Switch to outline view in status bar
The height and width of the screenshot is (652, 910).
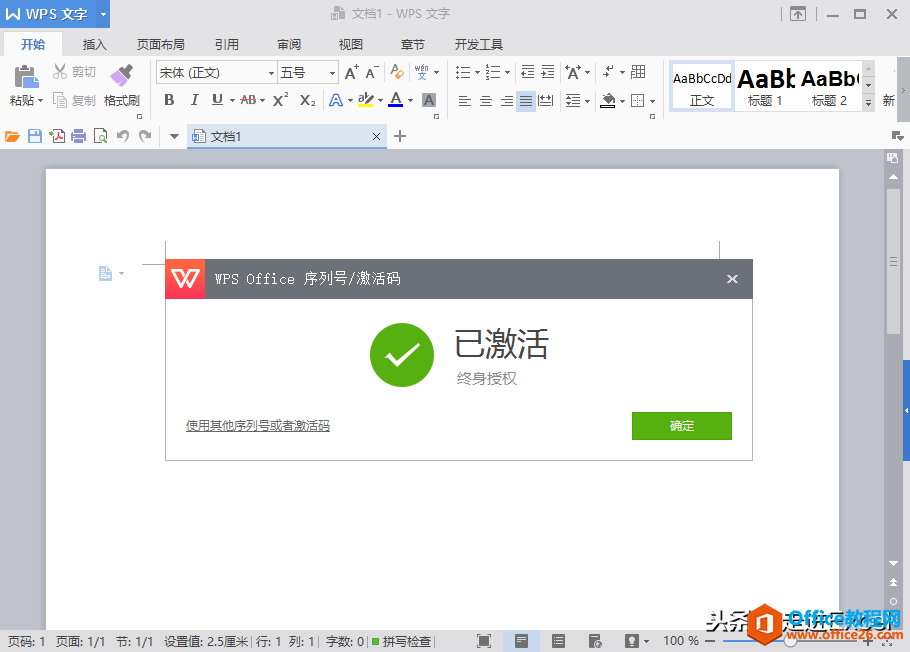(558, 641)
